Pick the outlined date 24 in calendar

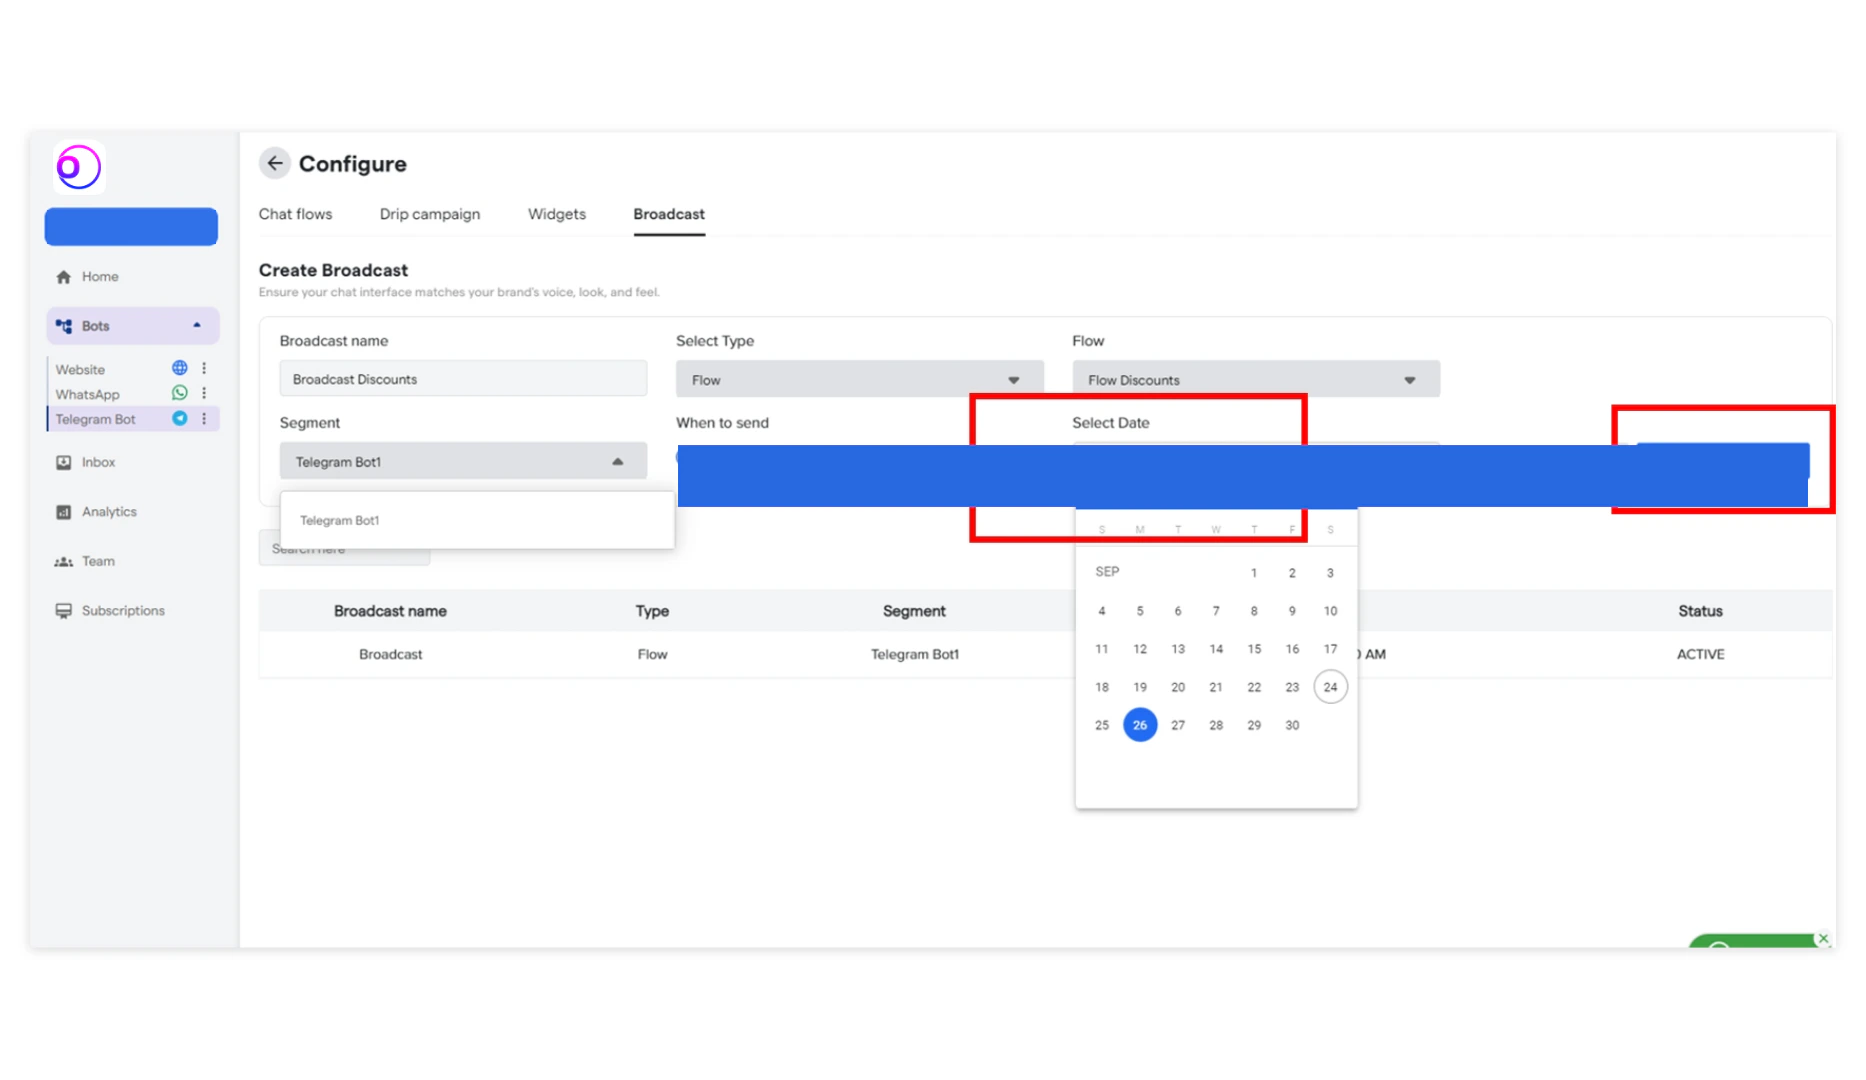[x=1330, y=687]
